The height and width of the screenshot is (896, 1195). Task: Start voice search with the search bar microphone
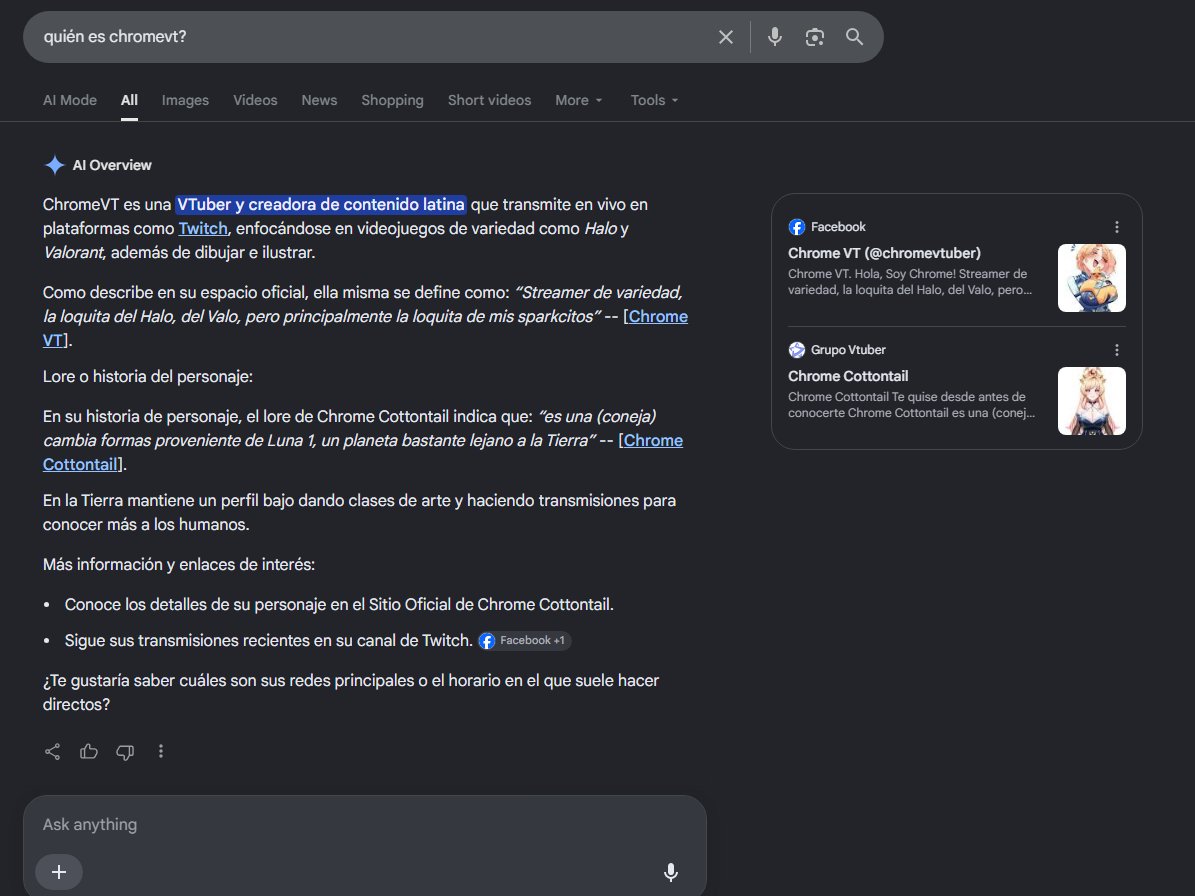pyautogui.click(x=774, y=37)
